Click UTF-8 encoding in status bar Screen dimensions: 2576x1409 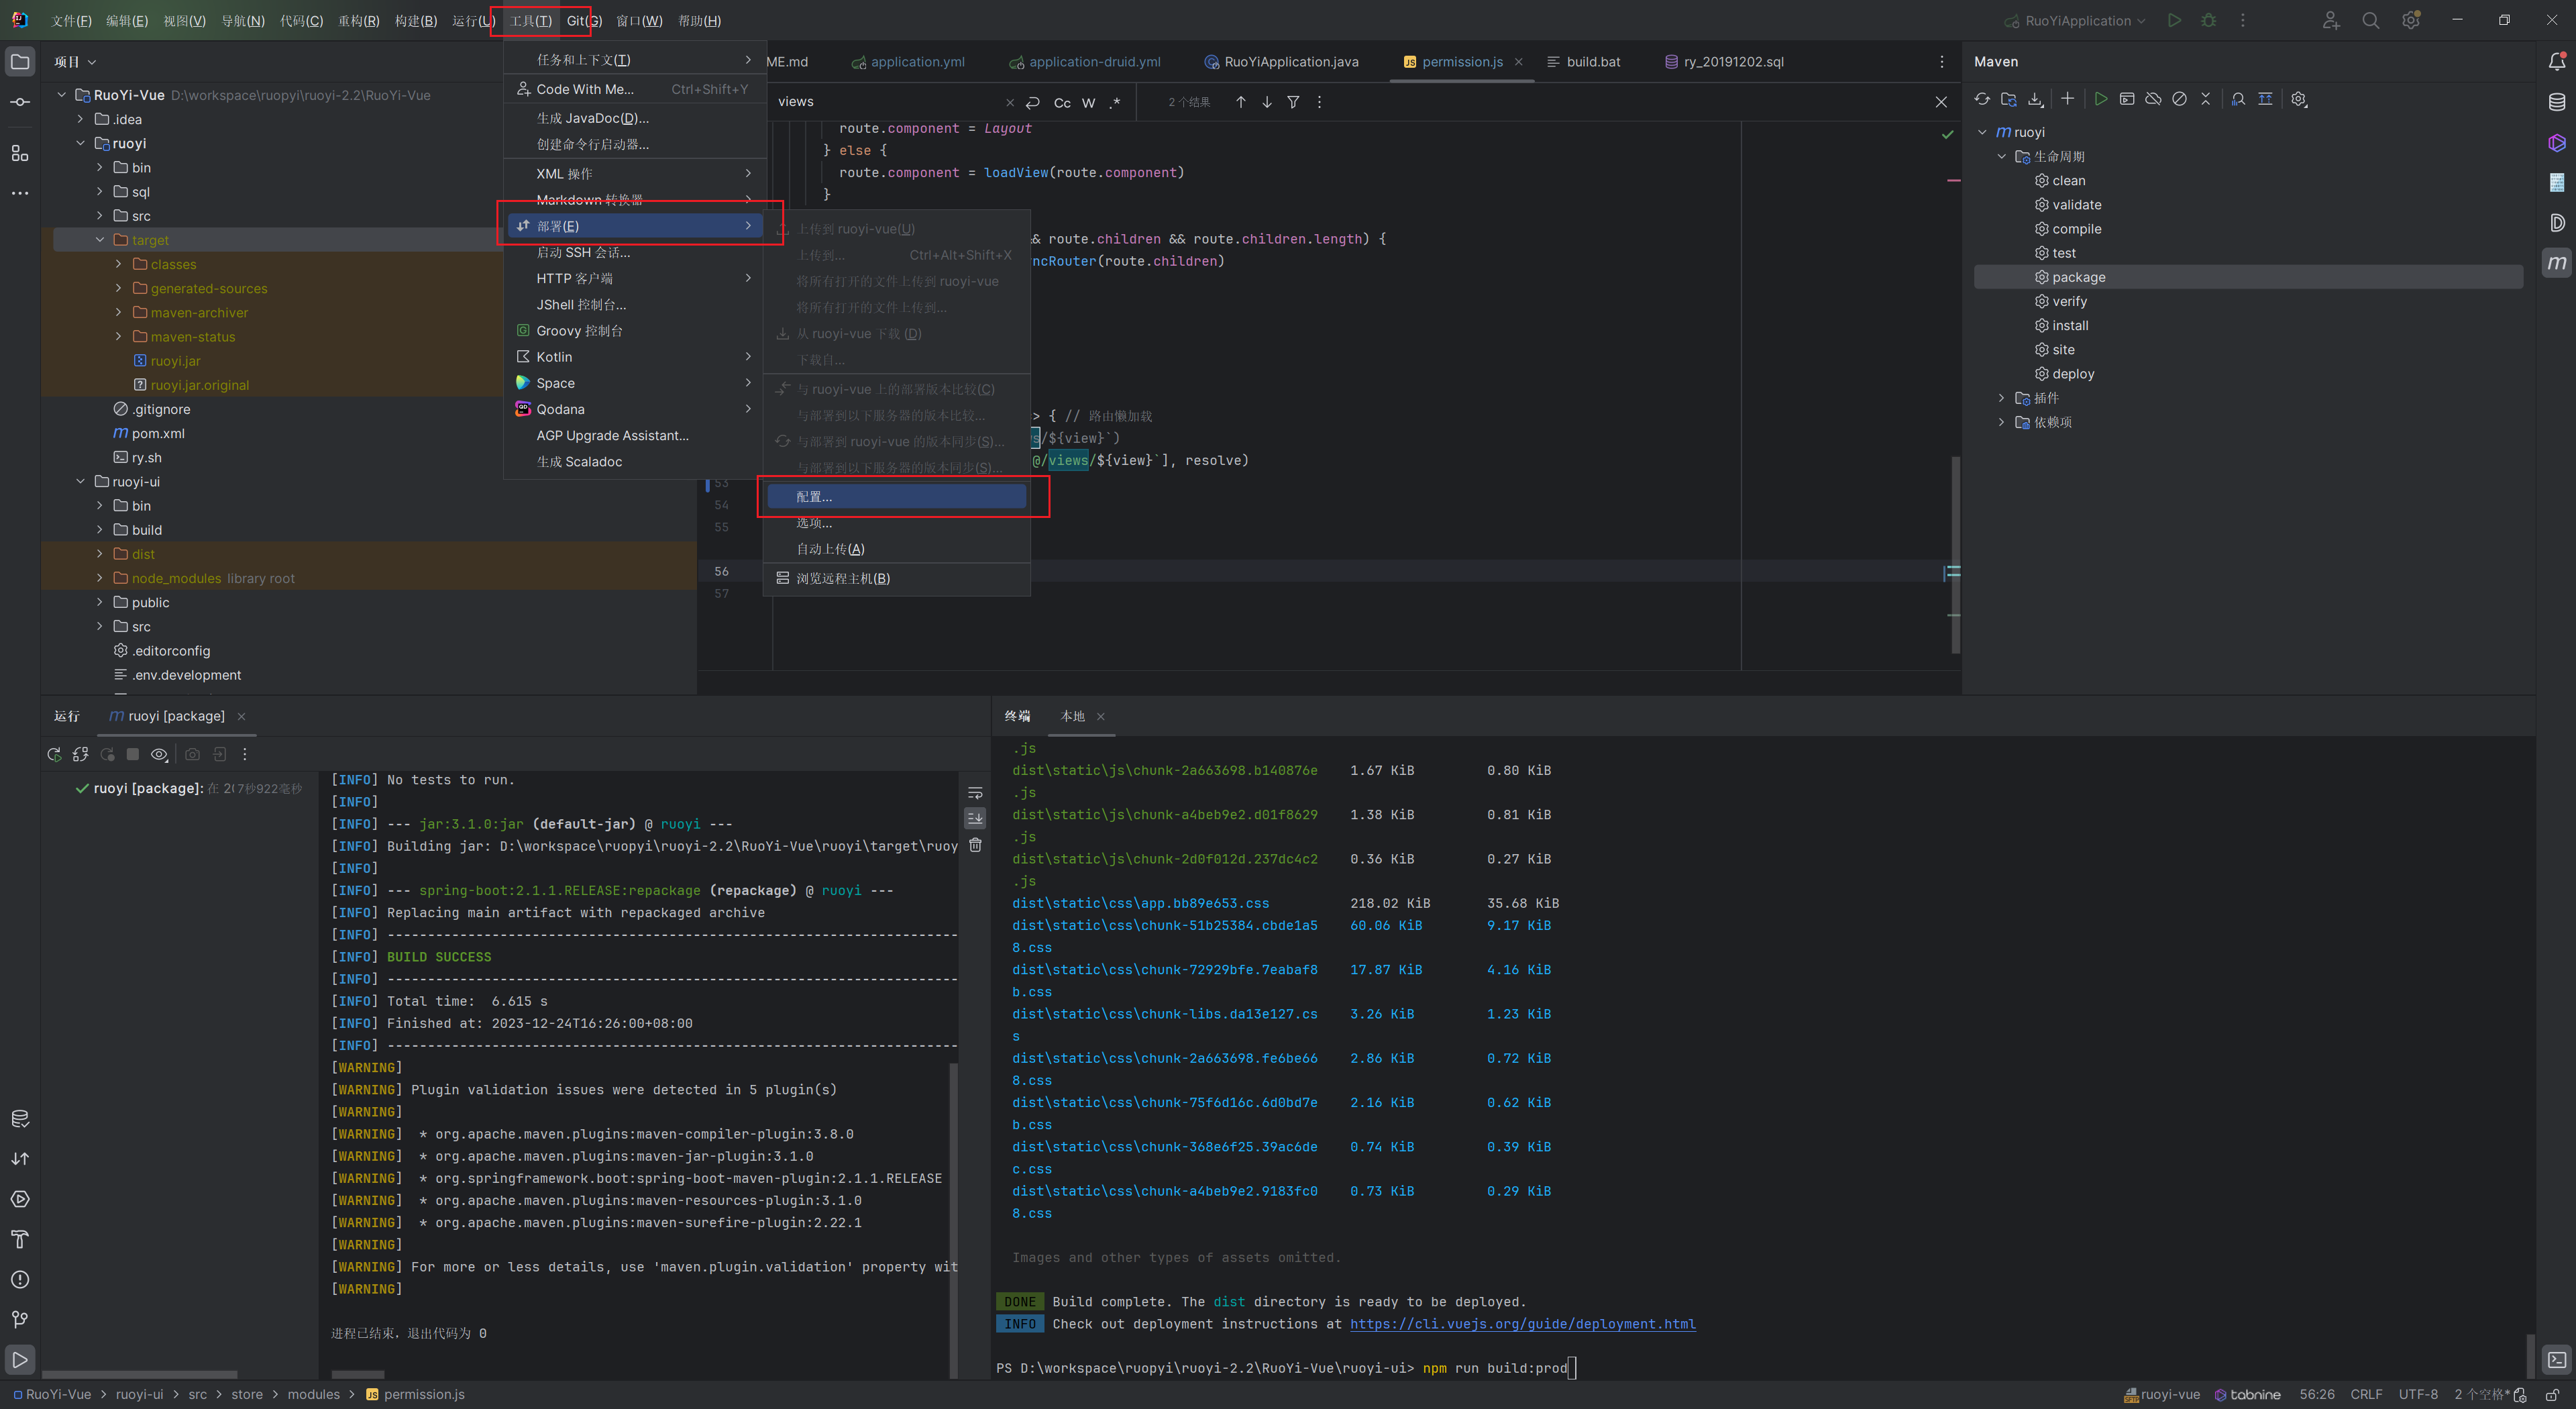click(2418, 1394)
